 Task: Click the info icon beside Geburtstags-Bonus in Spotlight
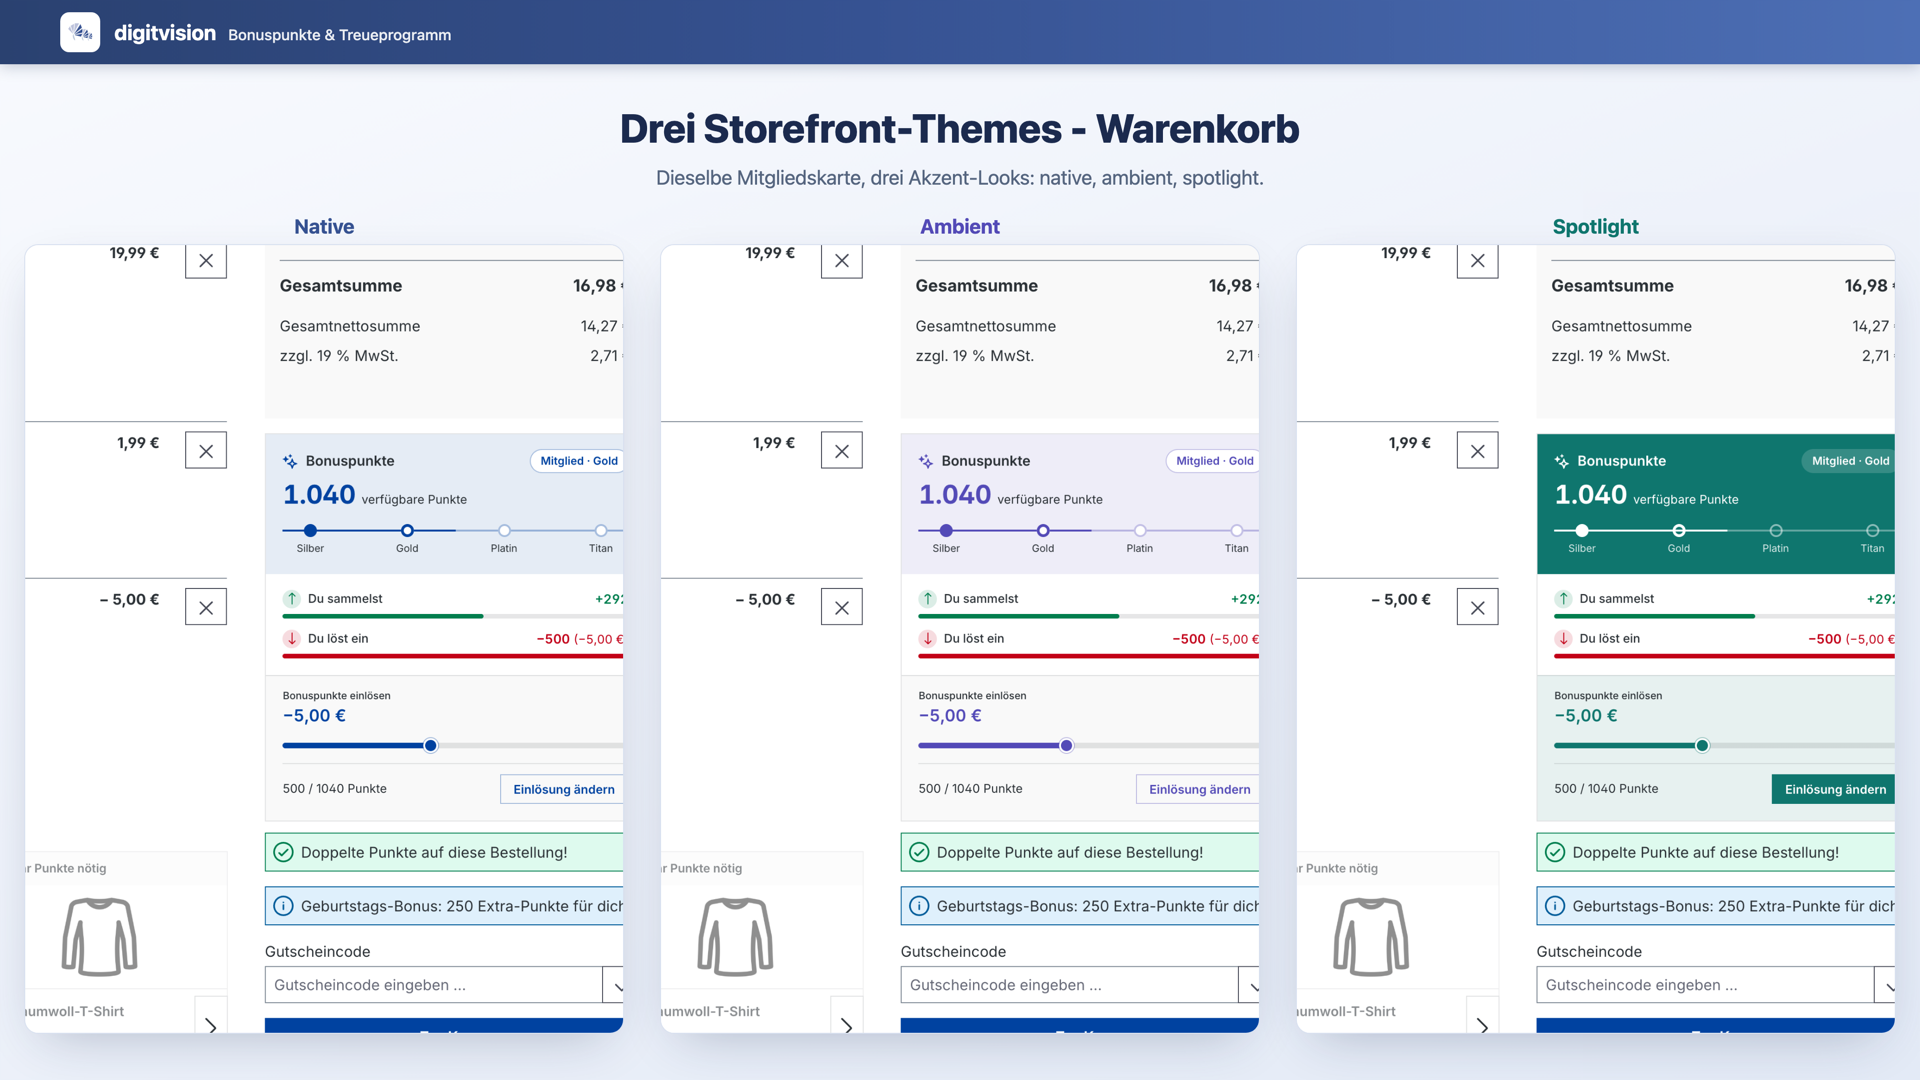coord(1555,906)
